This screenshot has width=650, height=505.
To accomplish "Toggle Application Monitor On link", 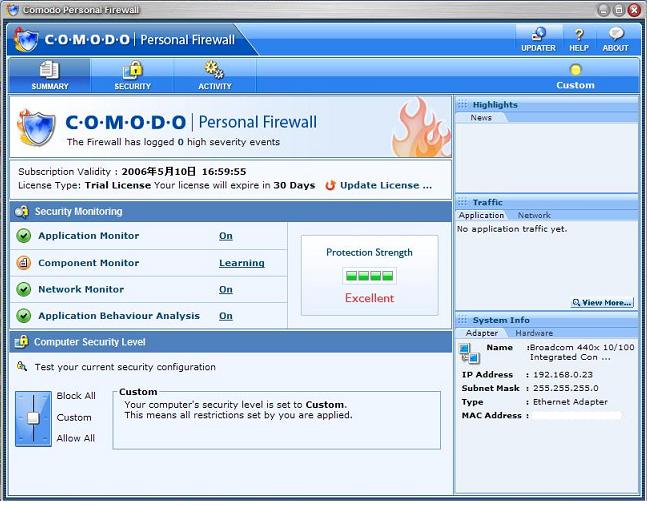I will click(x=227, y=236).
